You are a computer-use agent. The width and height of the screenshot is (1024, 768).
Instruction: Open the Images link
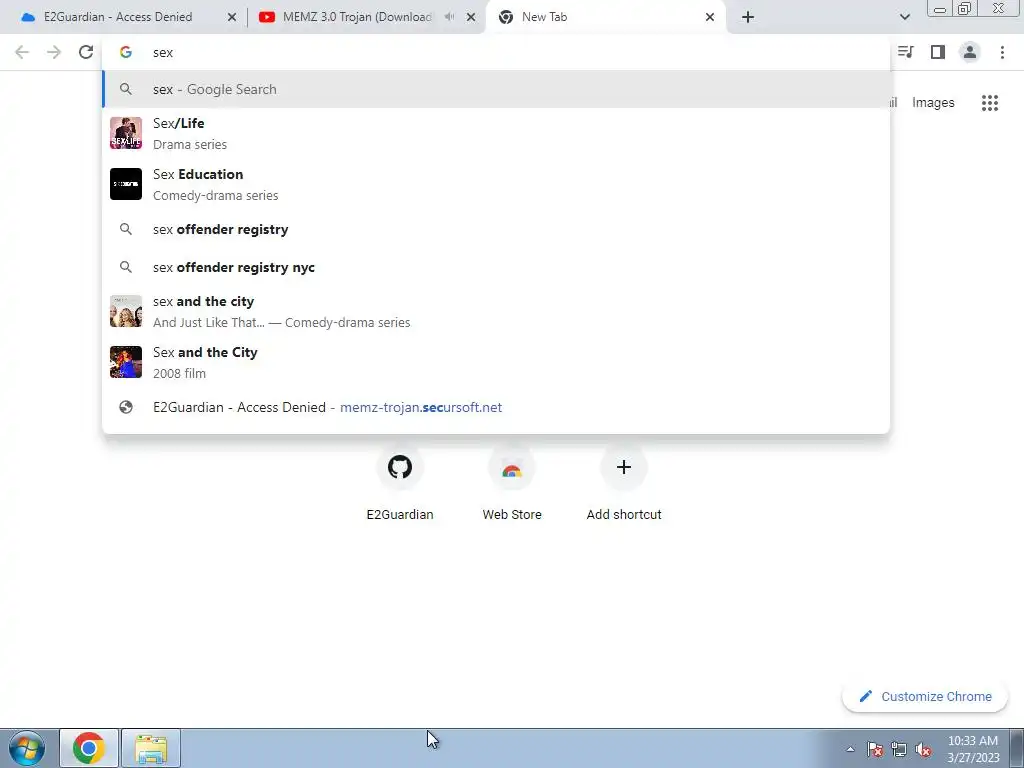coord(933,103)
